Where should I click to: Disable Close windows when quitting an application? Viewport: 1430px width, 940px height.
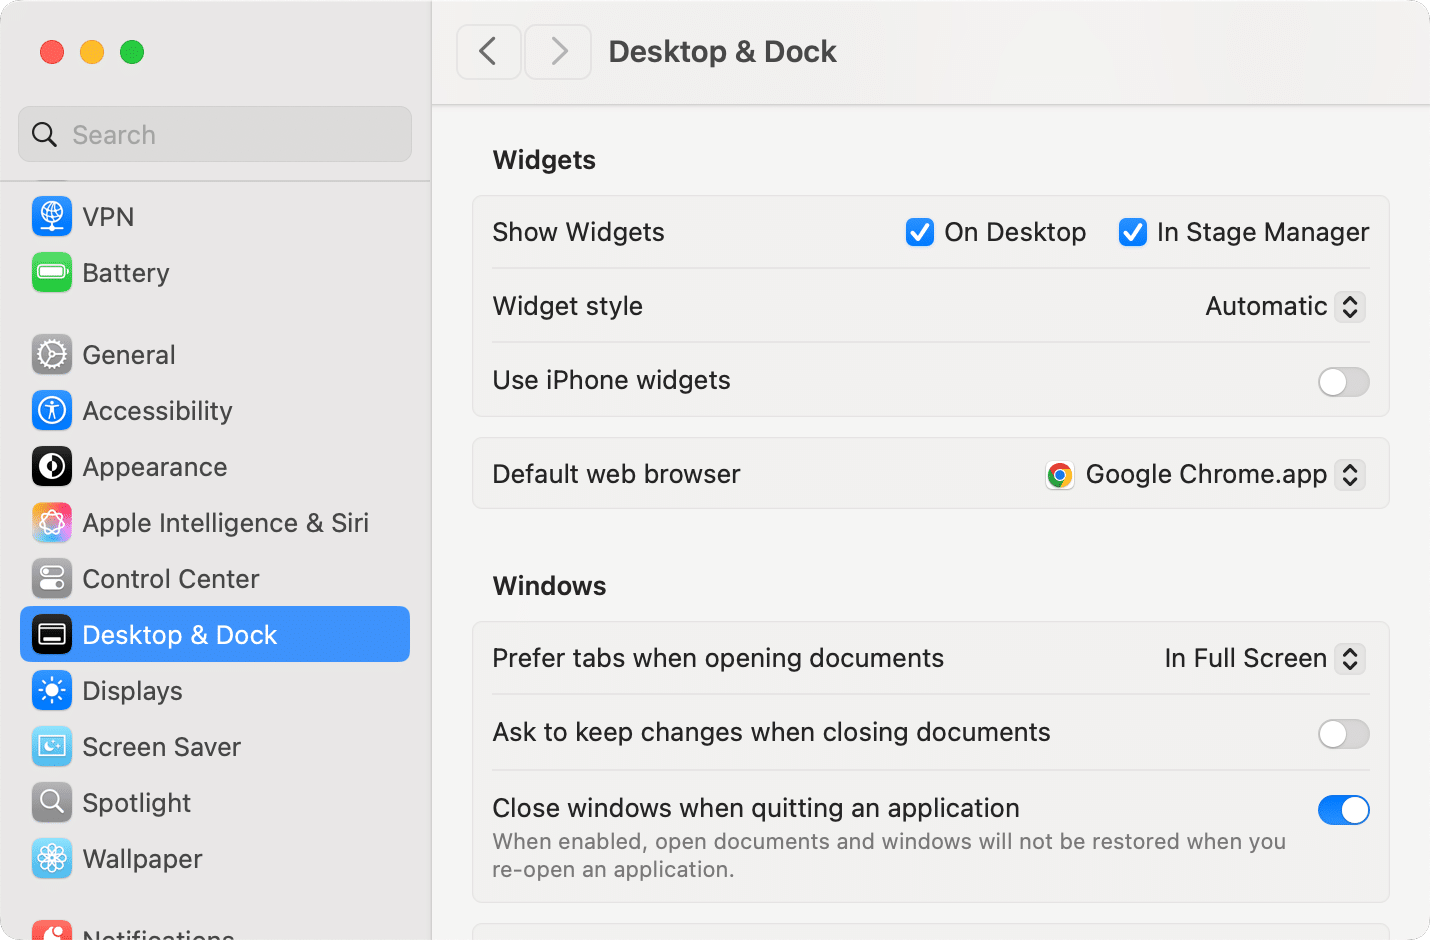[x=1343, y=810]
